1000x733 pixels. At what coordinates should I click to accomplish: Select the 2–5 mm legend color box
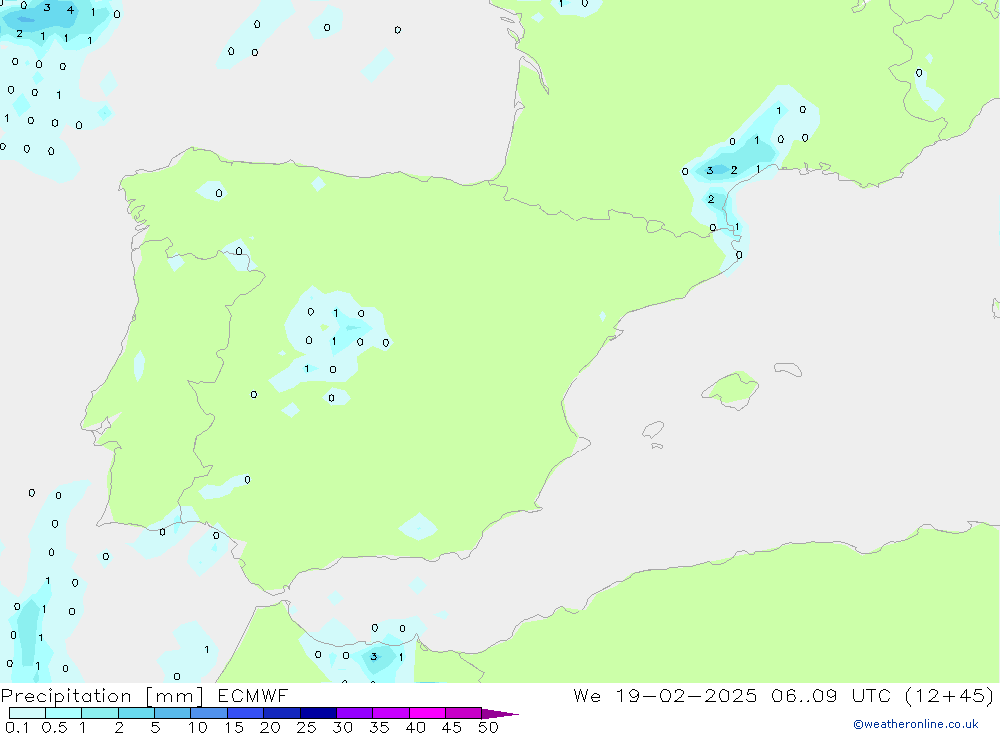click(136, 713)
